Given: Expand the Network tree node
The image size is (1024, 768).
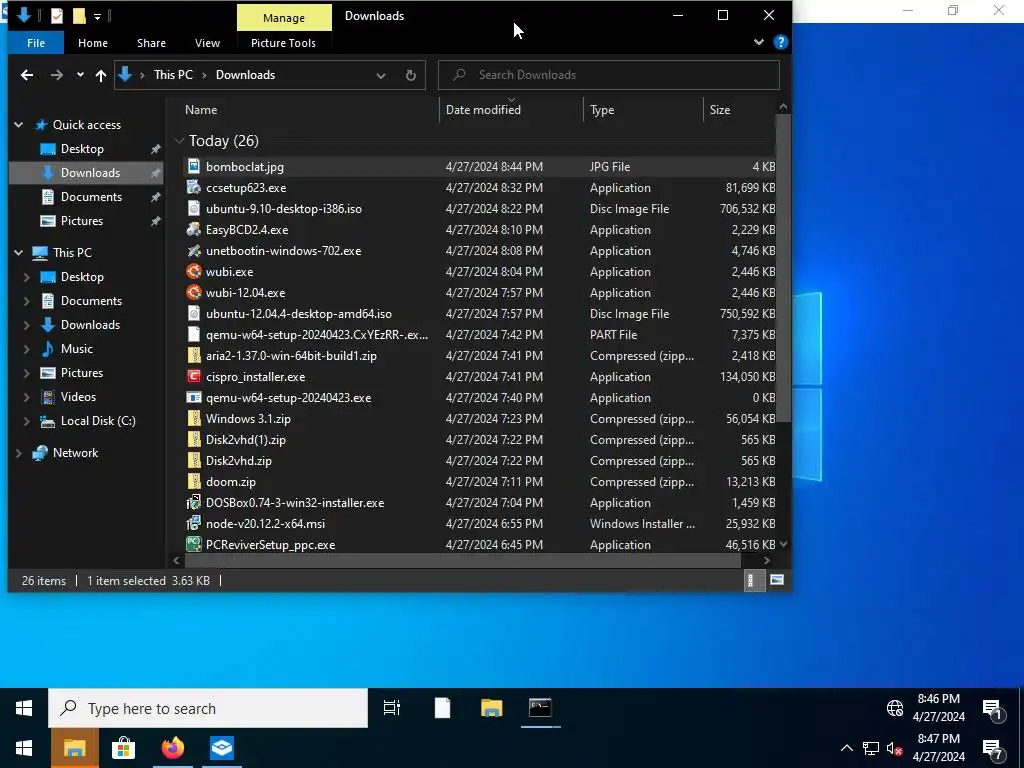Looking at the screenshot, I should click(19, 453).
